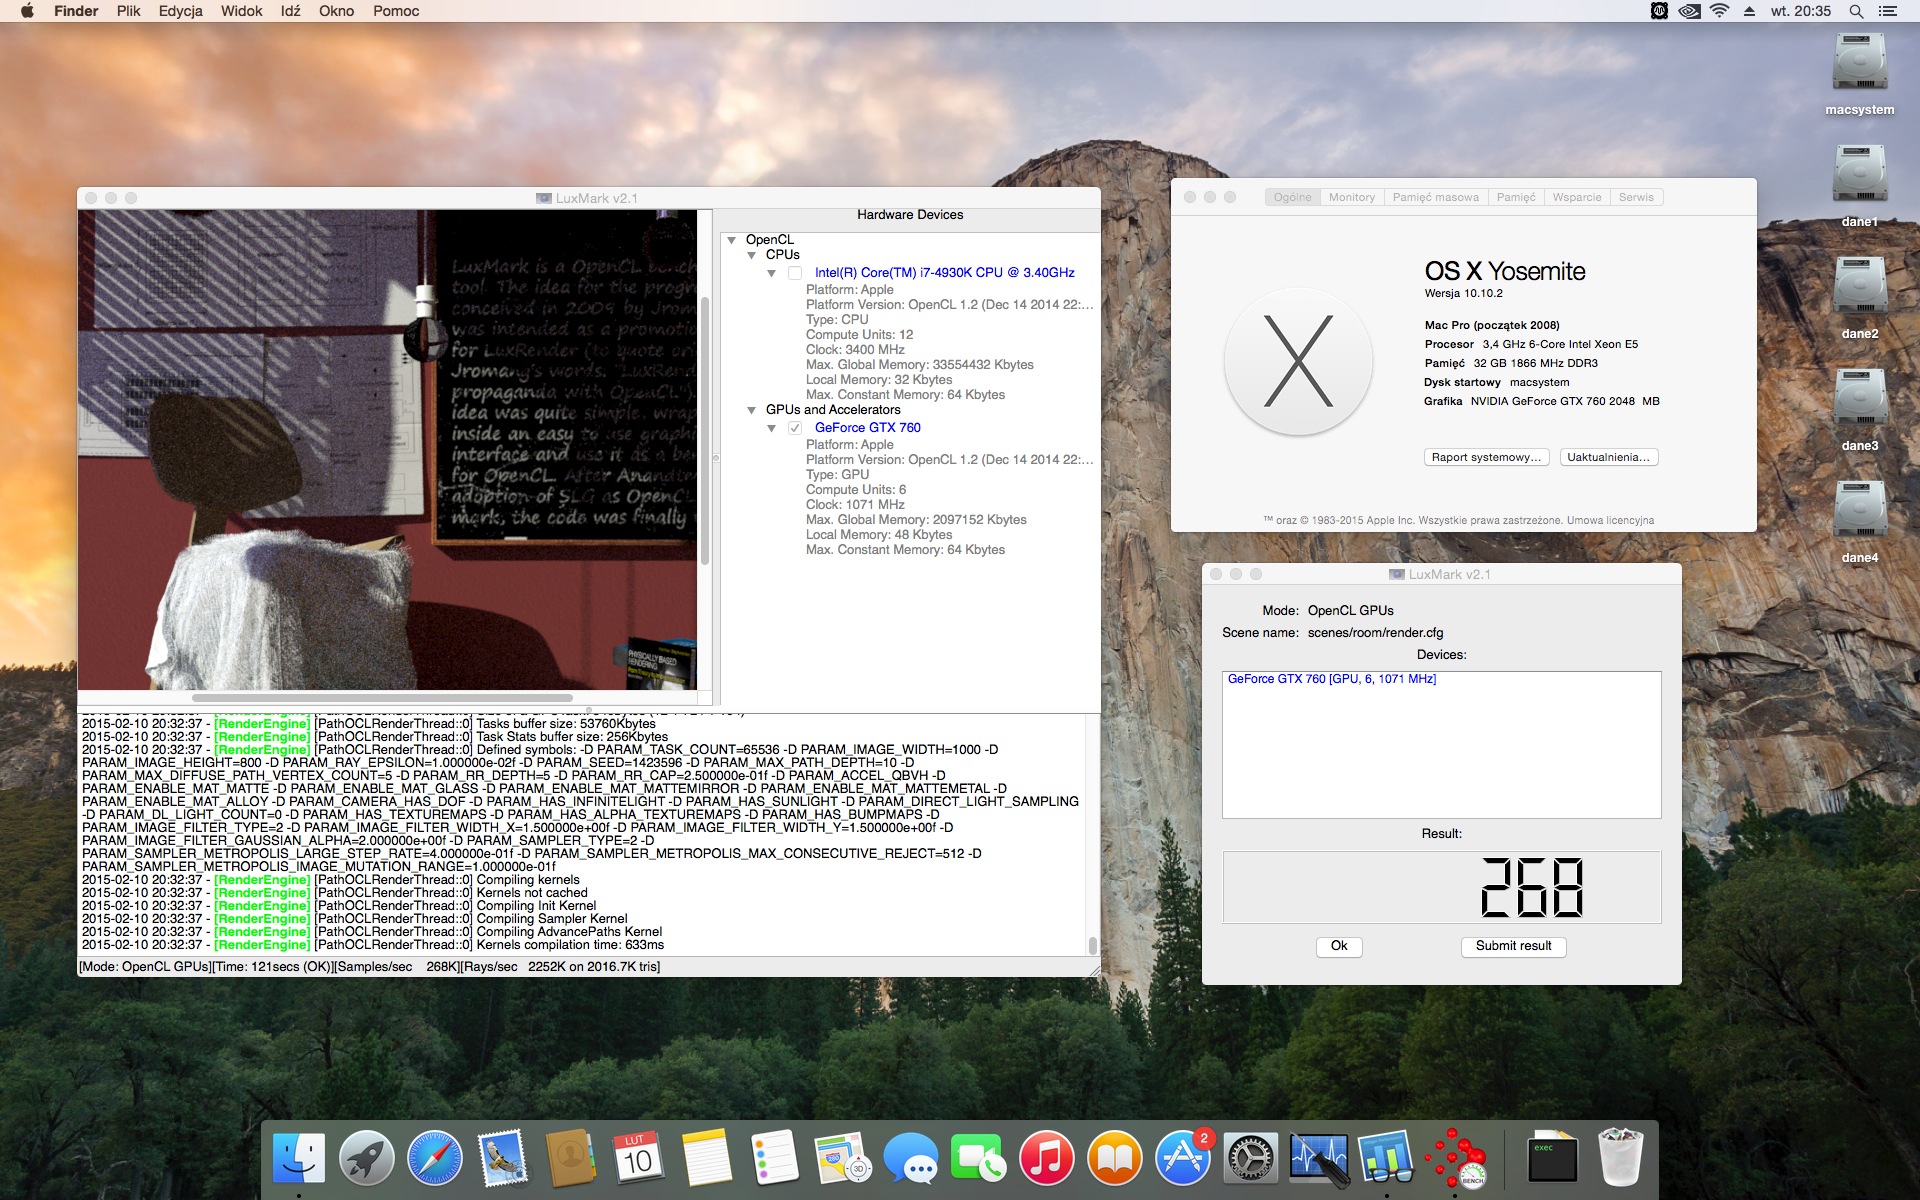Collapse the CPUs group

[x=752, y=255]
